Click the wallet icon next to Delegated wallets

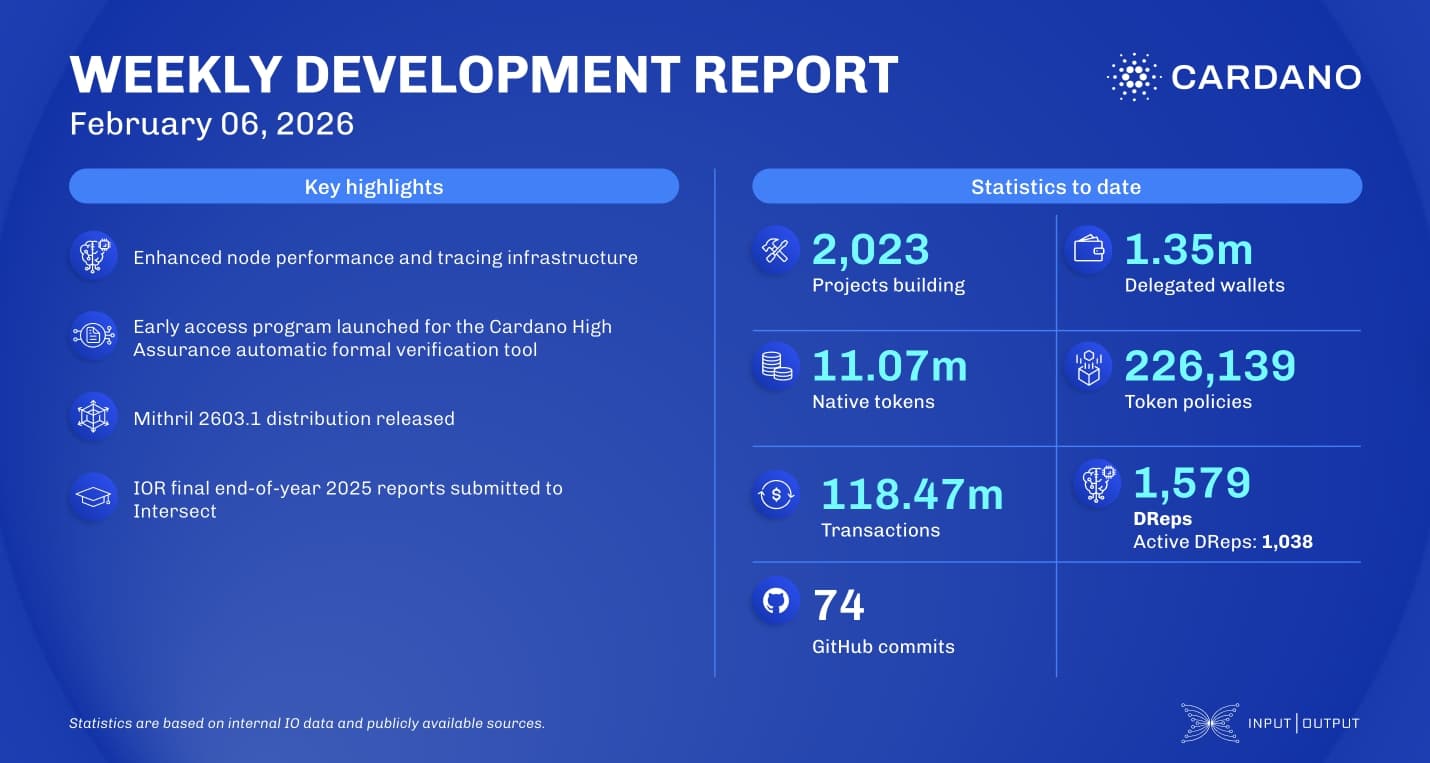pyautogui.click(x=1088, y=250)
